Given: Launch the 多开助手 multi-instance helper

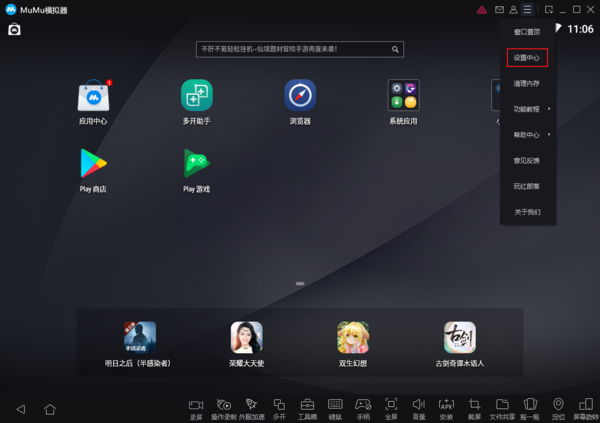Looking at the screenshot, I should point(196,98).
